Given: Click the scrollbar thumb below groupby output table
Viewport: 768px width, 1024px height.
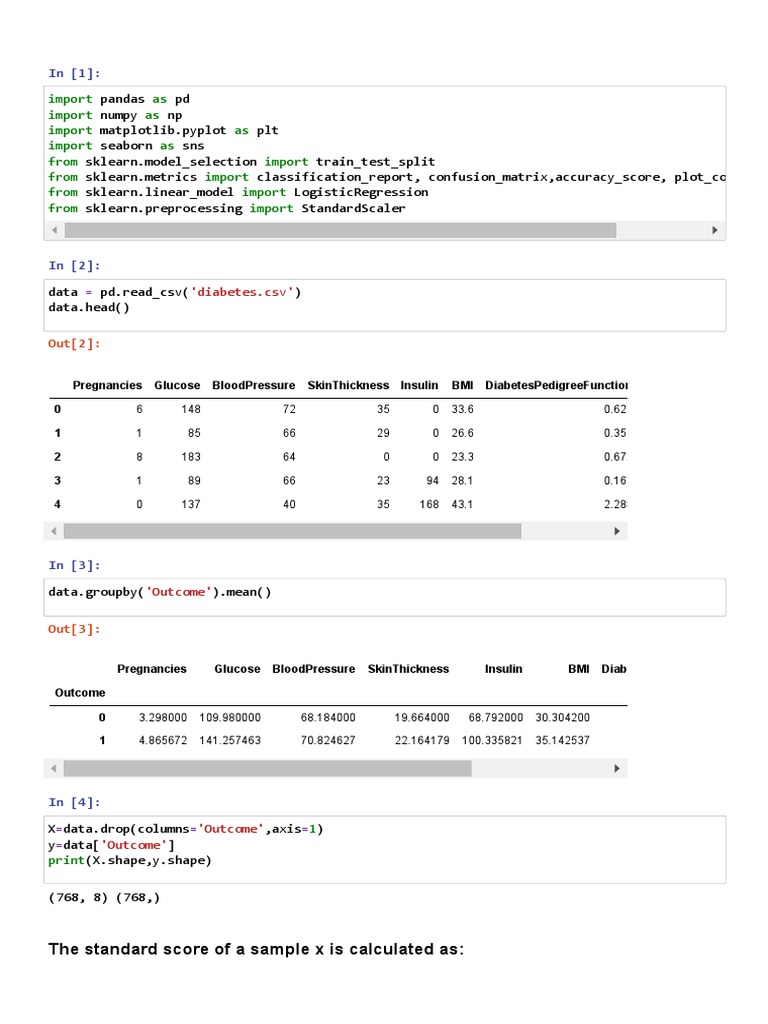Looking at the screenshot, I should (x=267, y=768).
